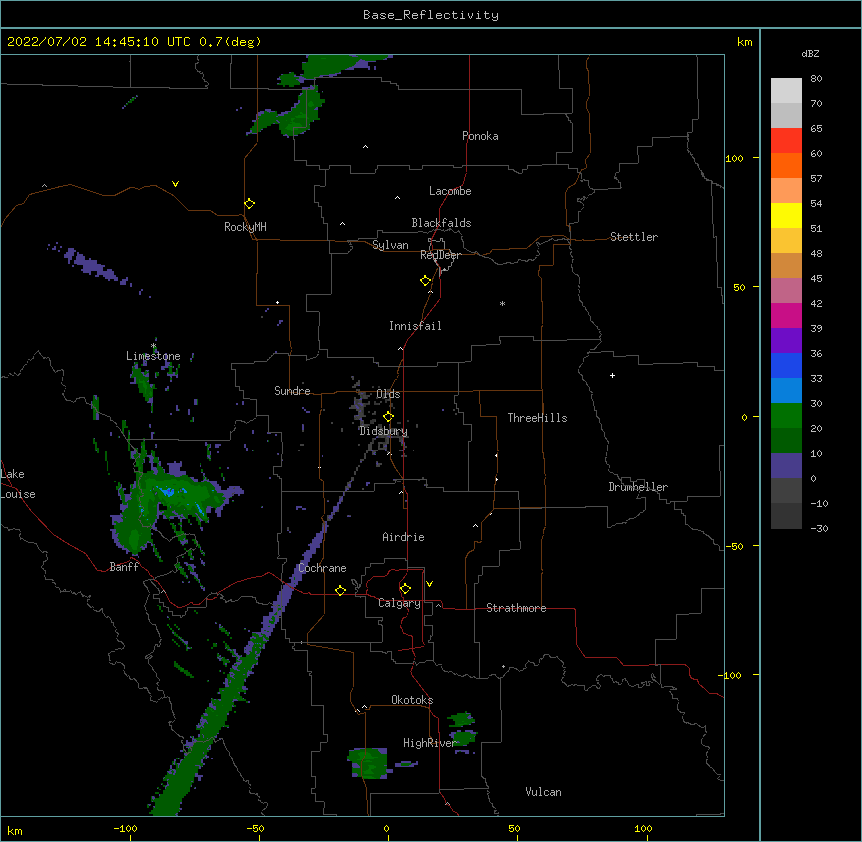Click the yellow marker south of RedDeer

click(x=425, y=281)
